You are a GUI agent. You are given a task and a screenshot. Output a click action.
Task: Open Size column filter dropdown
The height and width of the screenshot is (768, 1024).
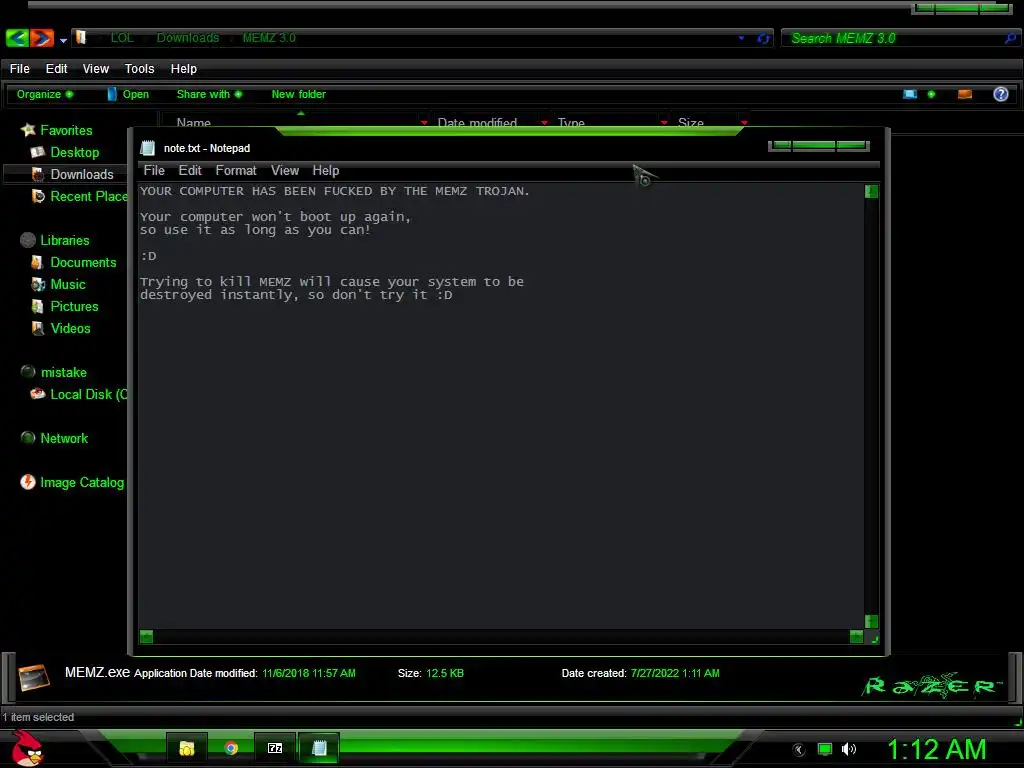point(744,122)
